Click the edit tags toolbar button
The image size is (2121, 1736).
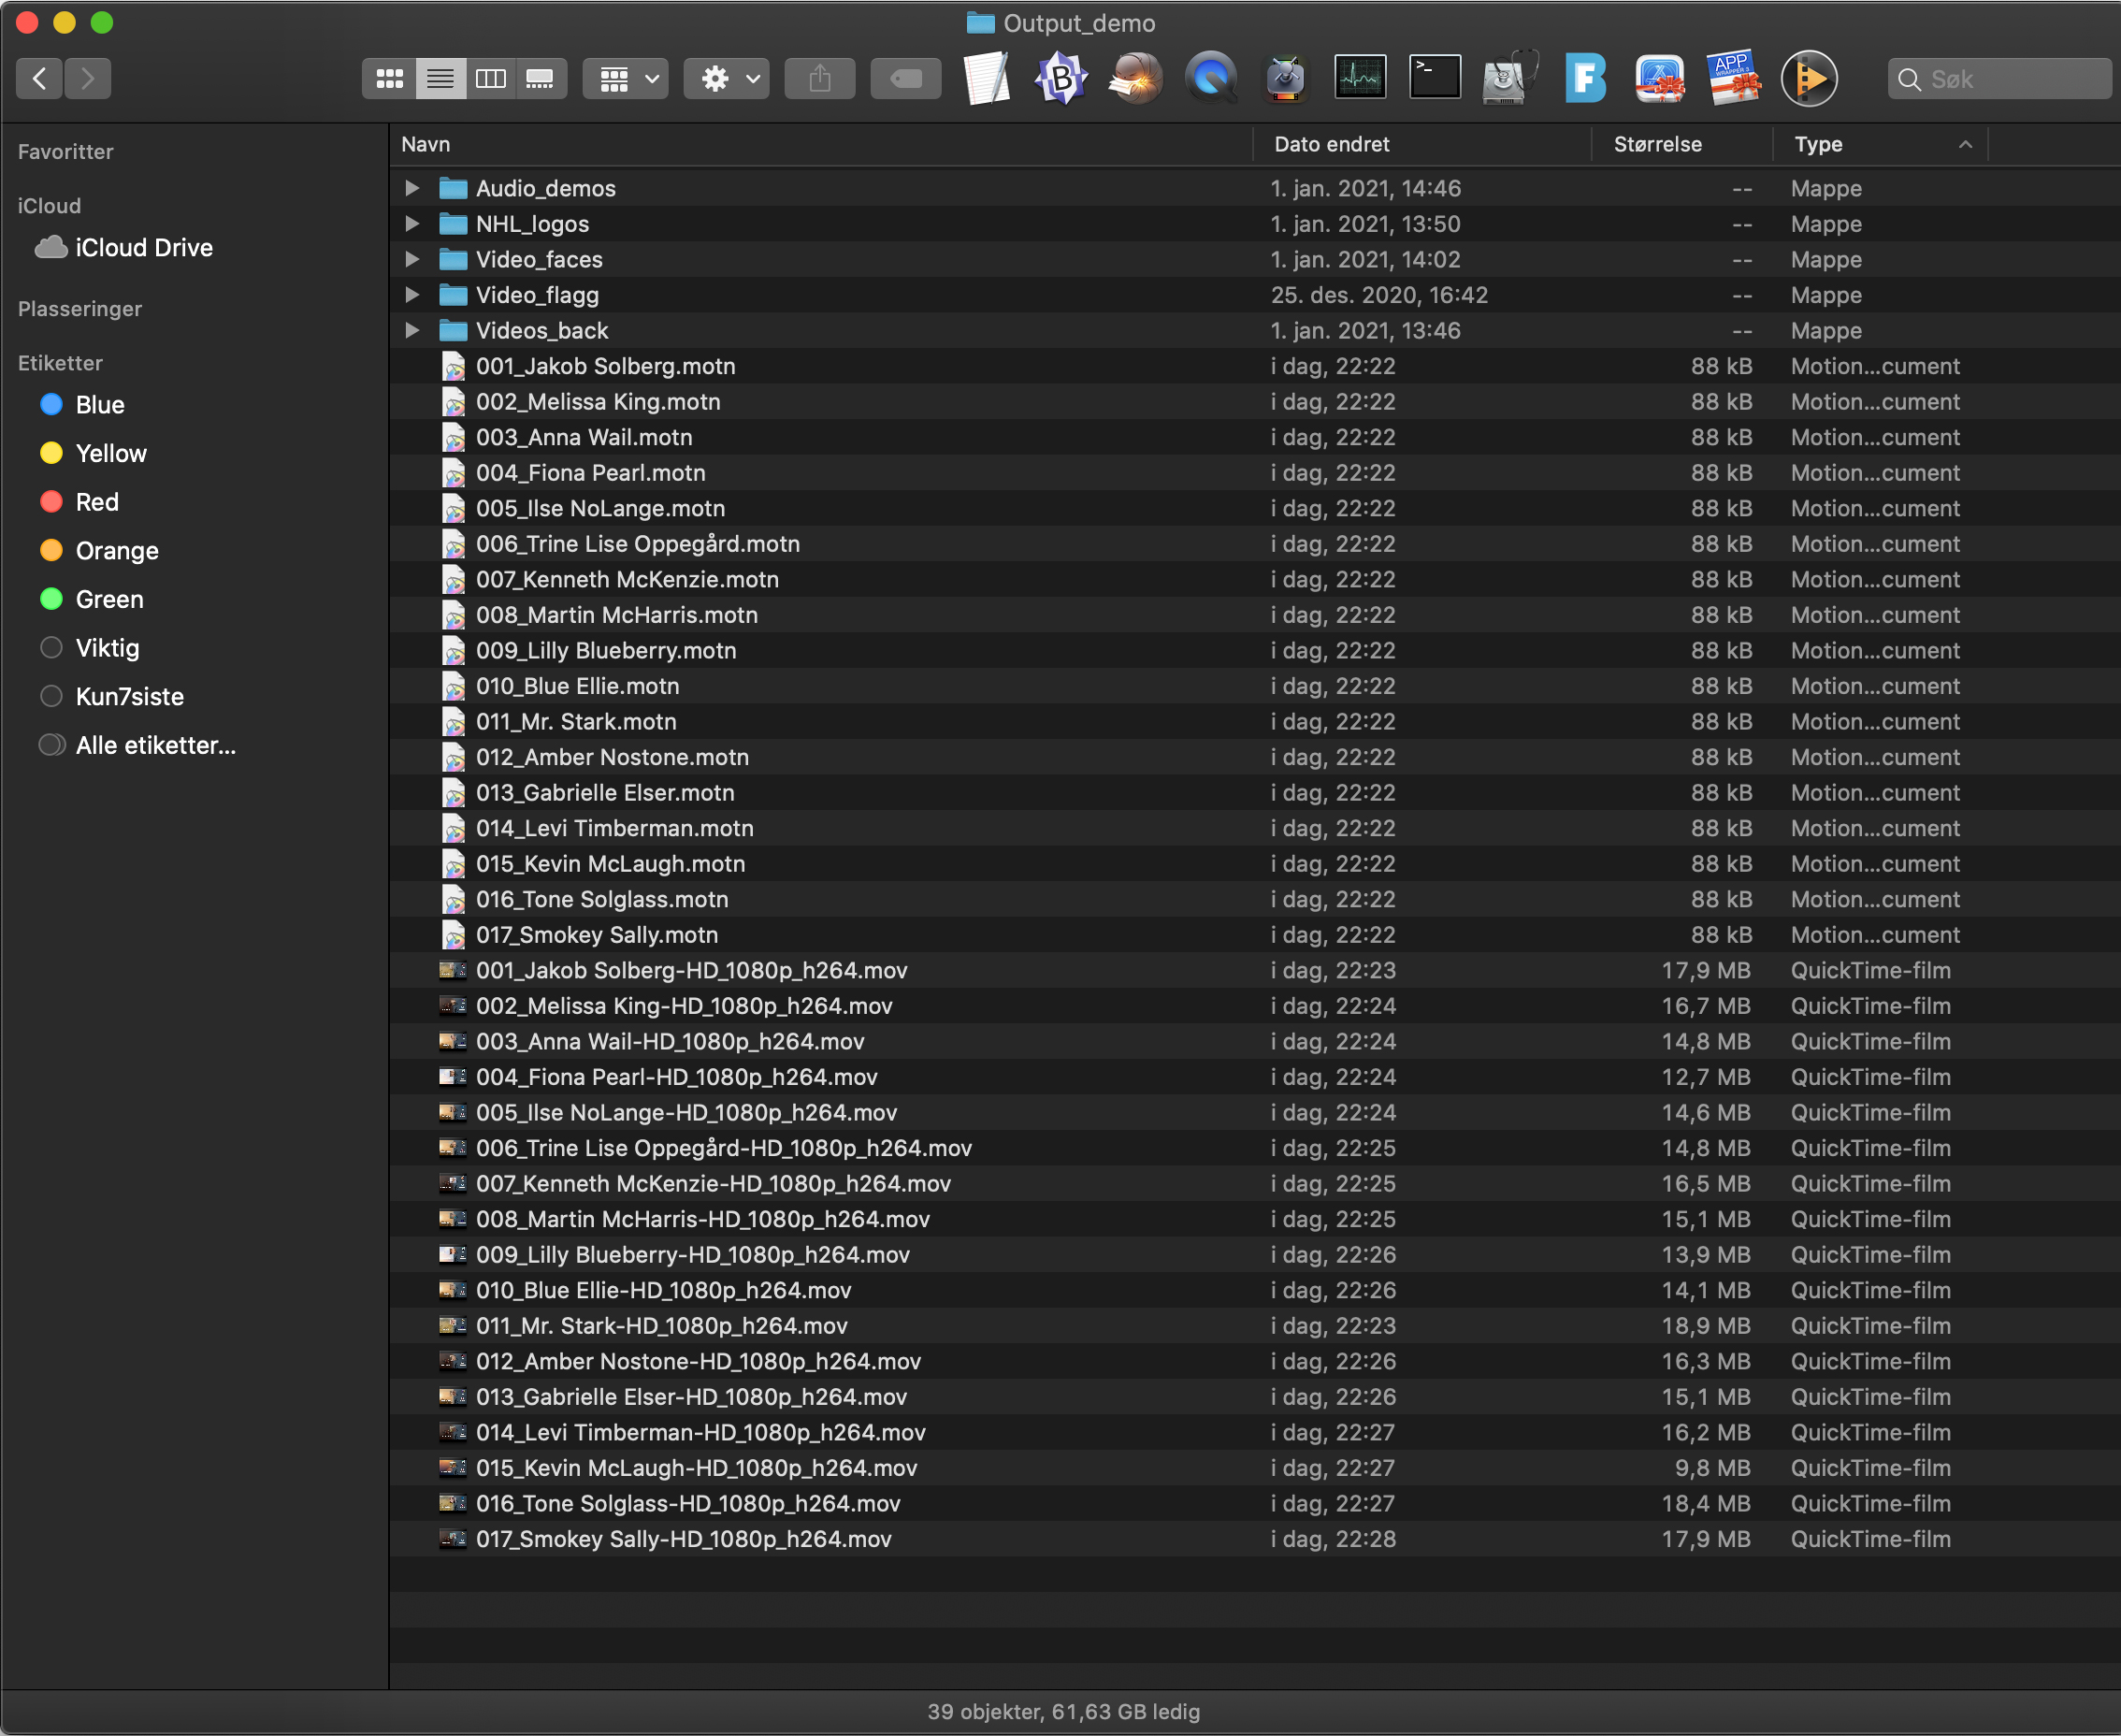(906, 78)
